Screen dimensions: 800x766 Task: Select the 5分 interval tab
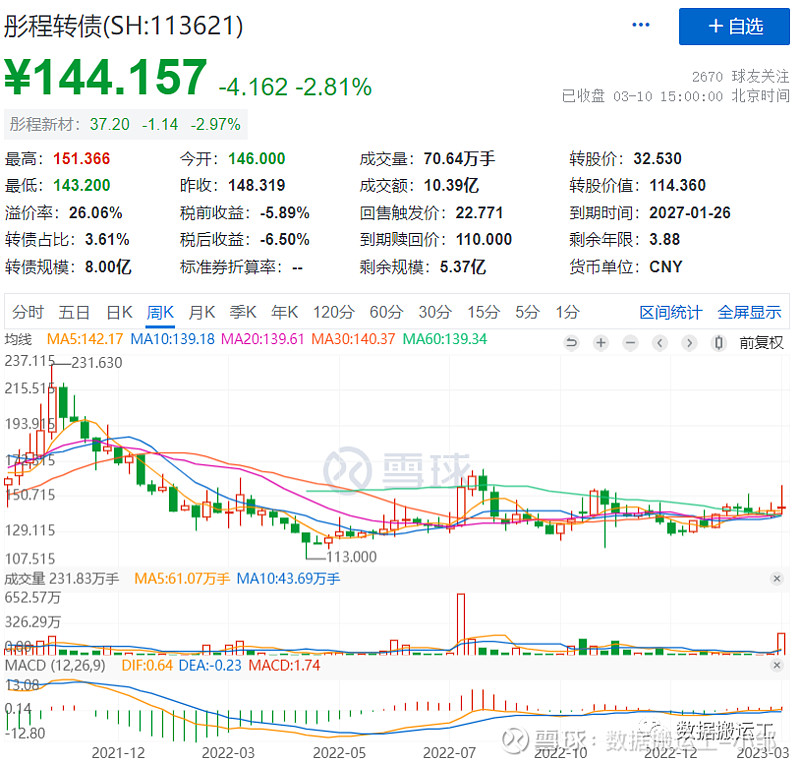[x=527, y=312]
